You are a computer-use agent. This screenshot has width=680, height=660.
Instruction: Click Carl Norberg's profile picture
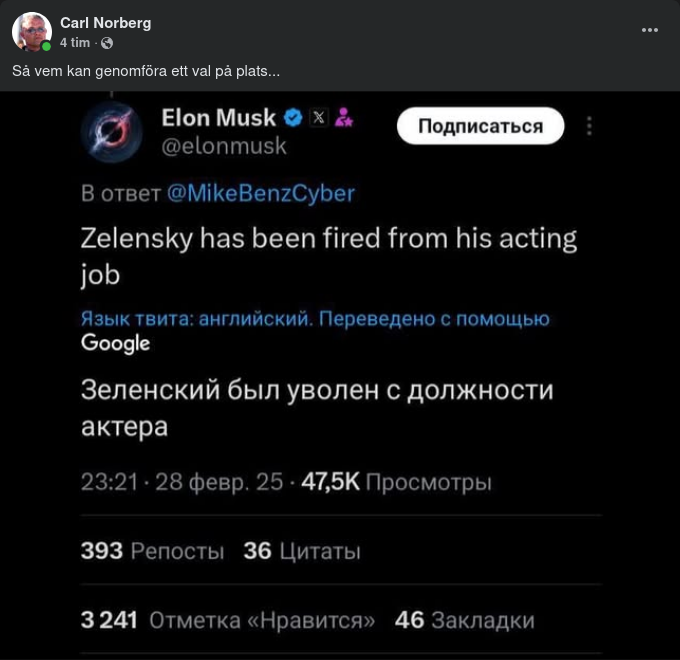click(x=31, y=32)
